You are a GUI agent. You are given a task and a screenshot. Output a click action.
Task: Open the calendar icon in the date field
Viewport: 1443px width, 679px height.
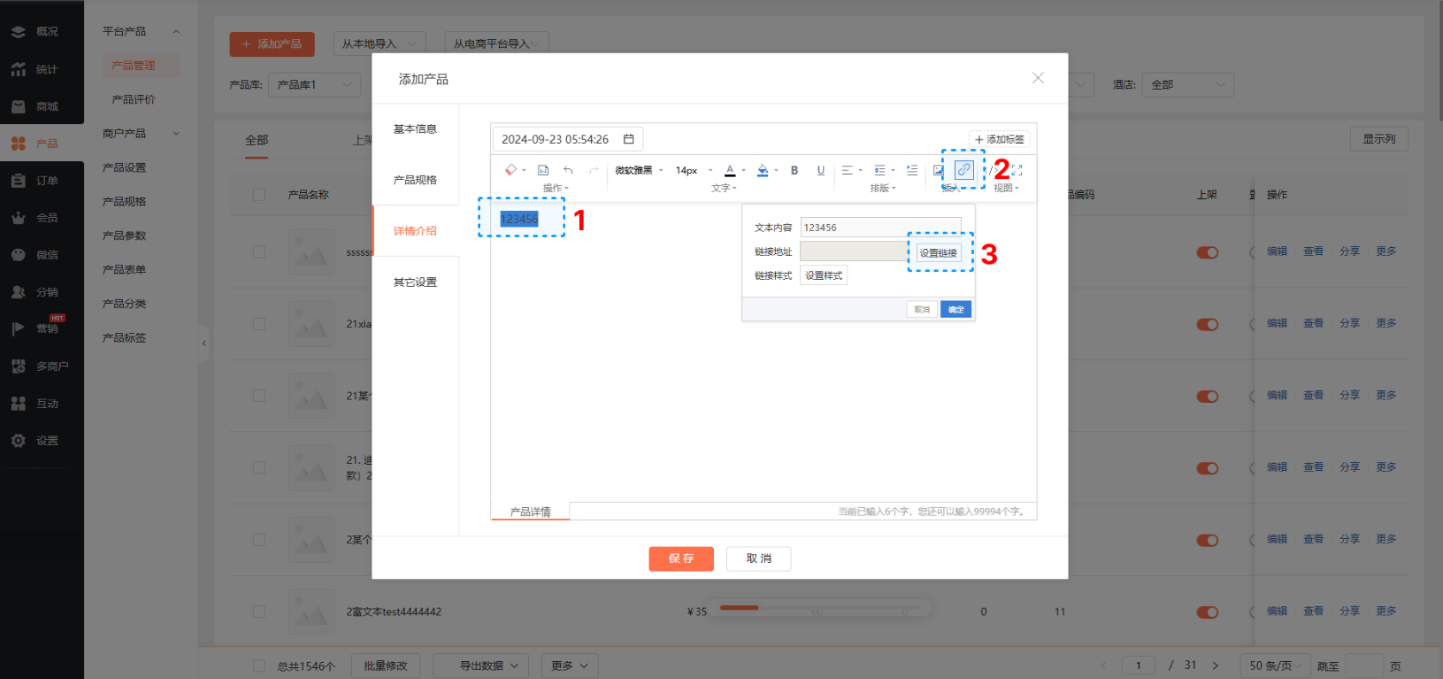(629, 139)
